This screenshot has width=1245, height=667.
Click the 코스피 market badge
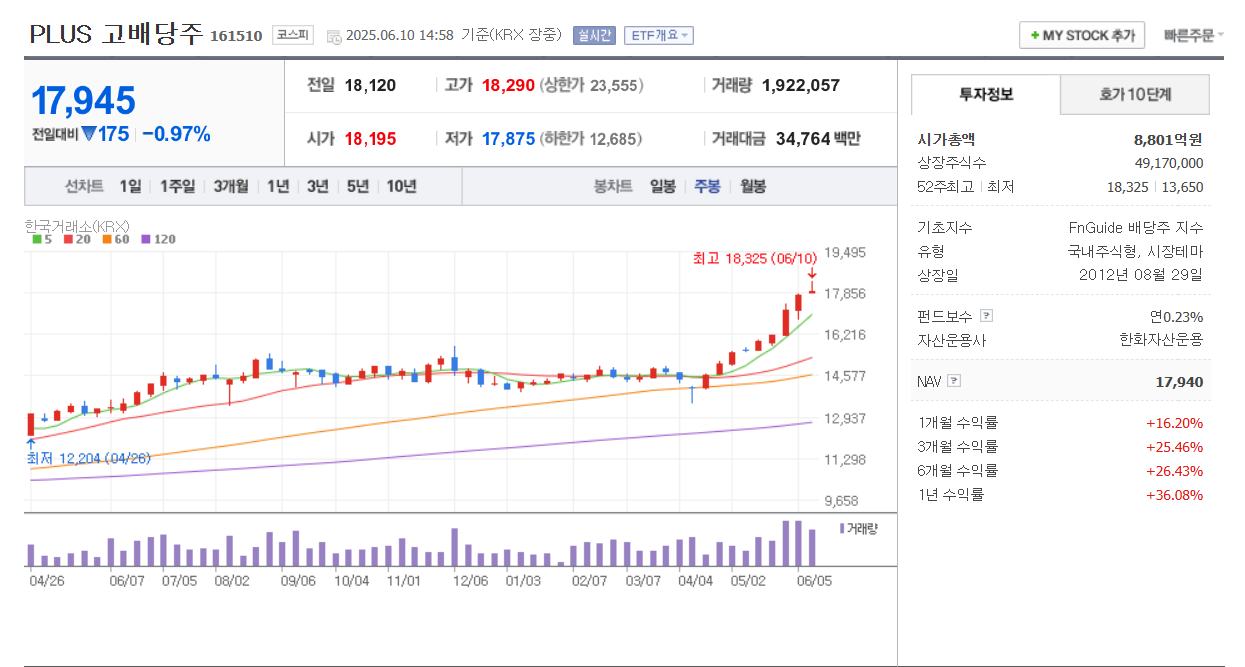pos(291,33)
